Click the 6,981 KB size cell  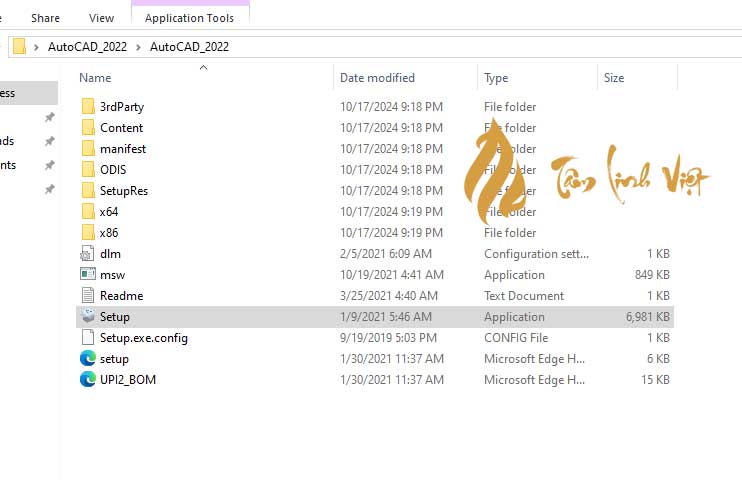647,317
